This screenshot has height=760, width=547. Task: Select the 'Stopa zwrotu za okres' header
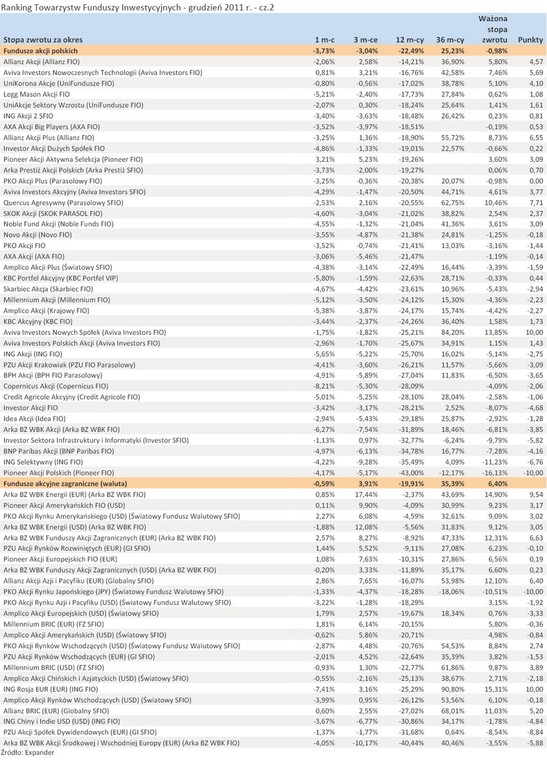tap(43, 40)
